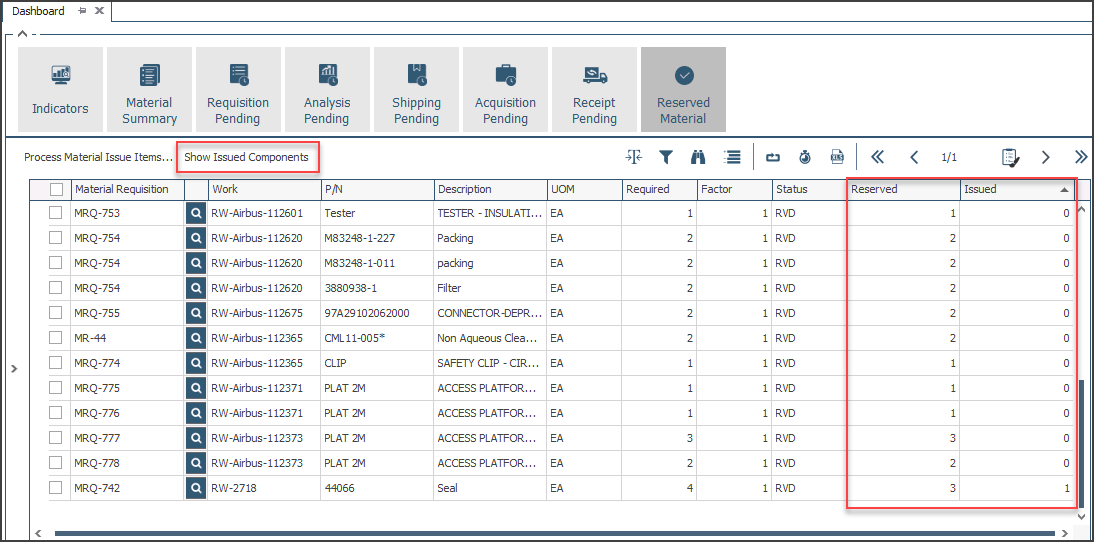Open magnifier lookup for MRQ-753
Viewport: 1097px width, 542px height.
pos(196,213)
